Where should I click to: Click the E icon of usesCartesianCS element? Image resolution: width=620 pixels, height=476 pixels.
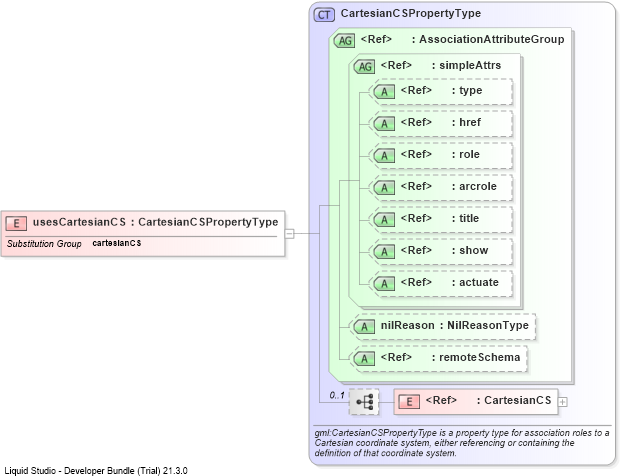tap(16, 223)
